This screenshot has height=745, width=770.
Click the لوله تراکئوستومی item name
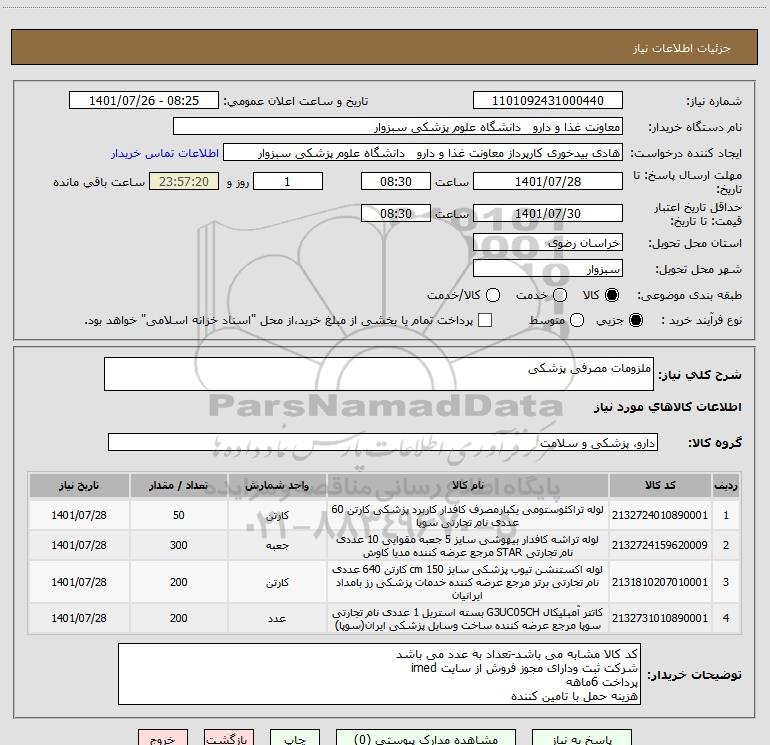coord(468,516)
